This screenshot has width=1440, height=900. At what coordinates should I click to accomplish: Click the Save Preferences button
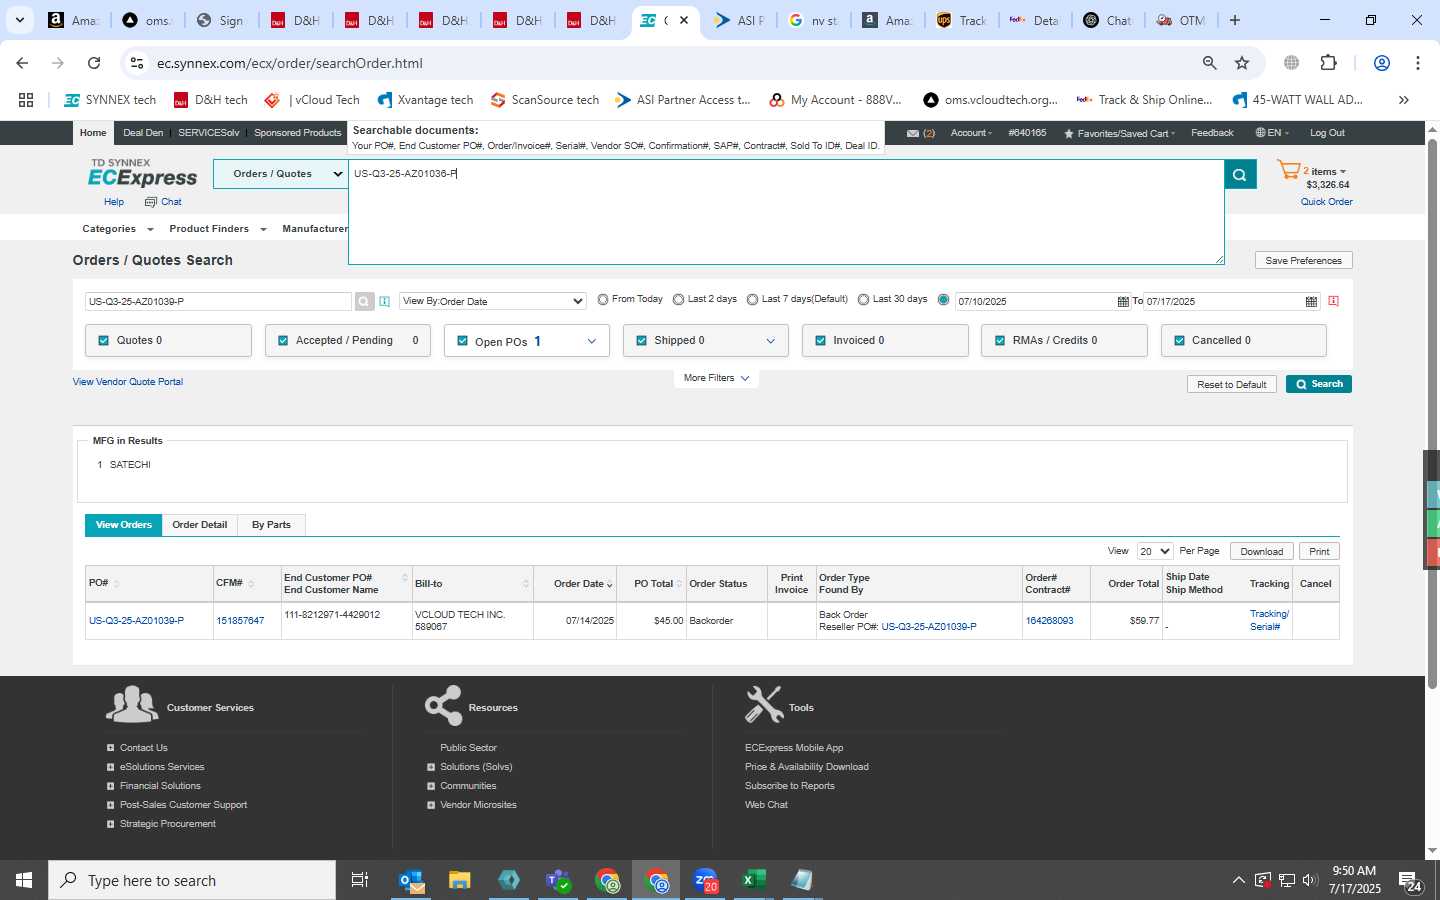pyautogui.click(x=1303, y=260)
